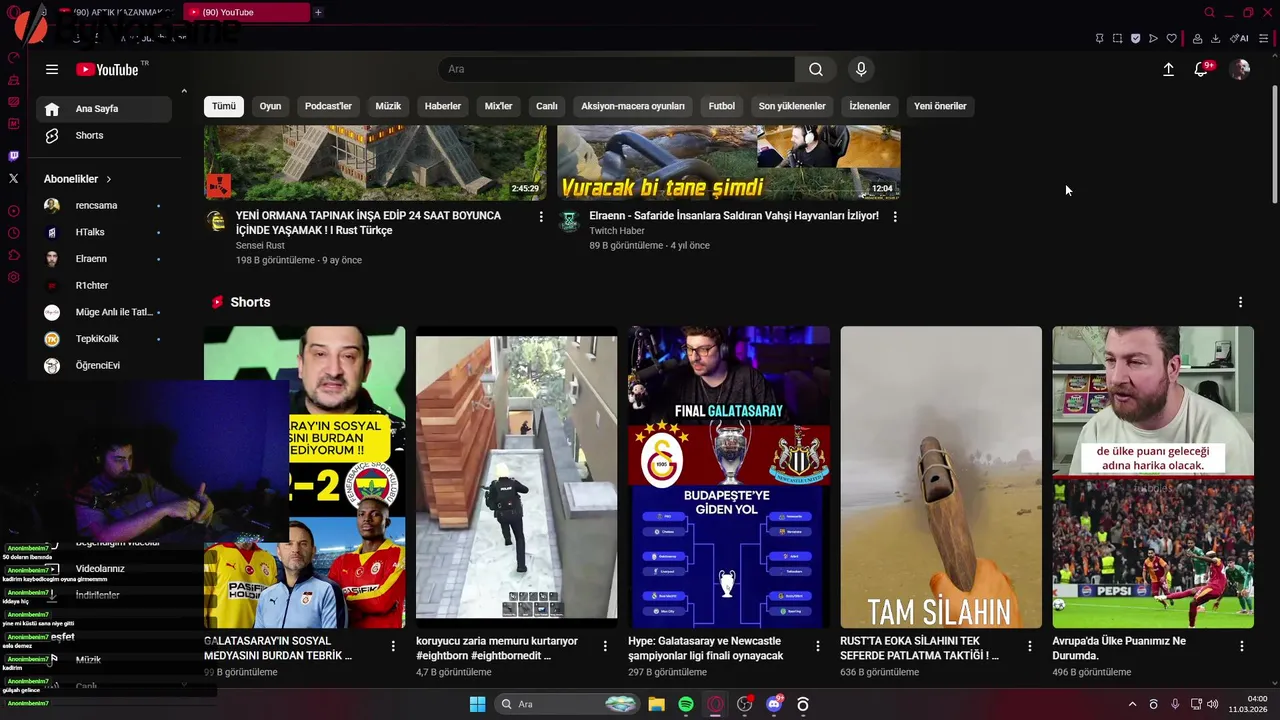Open the TAM SİLAHIN Rust short thumbnail

[941, 477]
